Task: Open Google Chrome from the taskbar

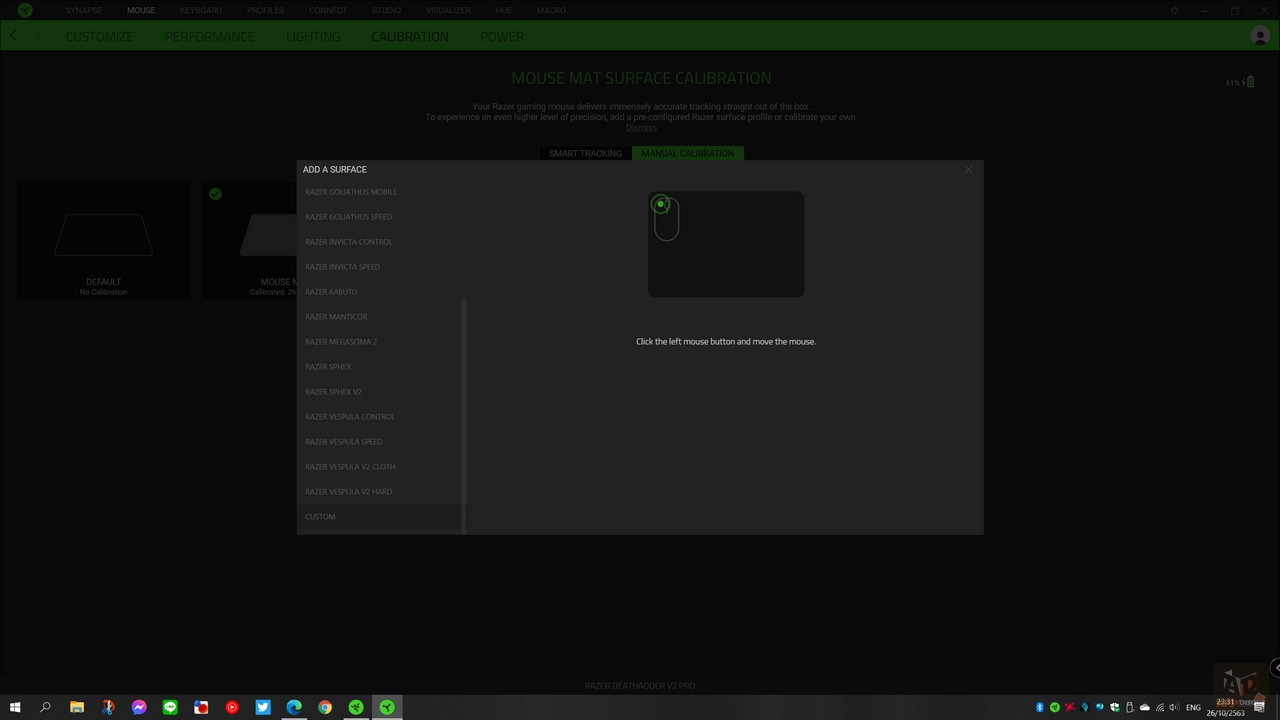Action: pyautogui.click(x=325, y=707)
